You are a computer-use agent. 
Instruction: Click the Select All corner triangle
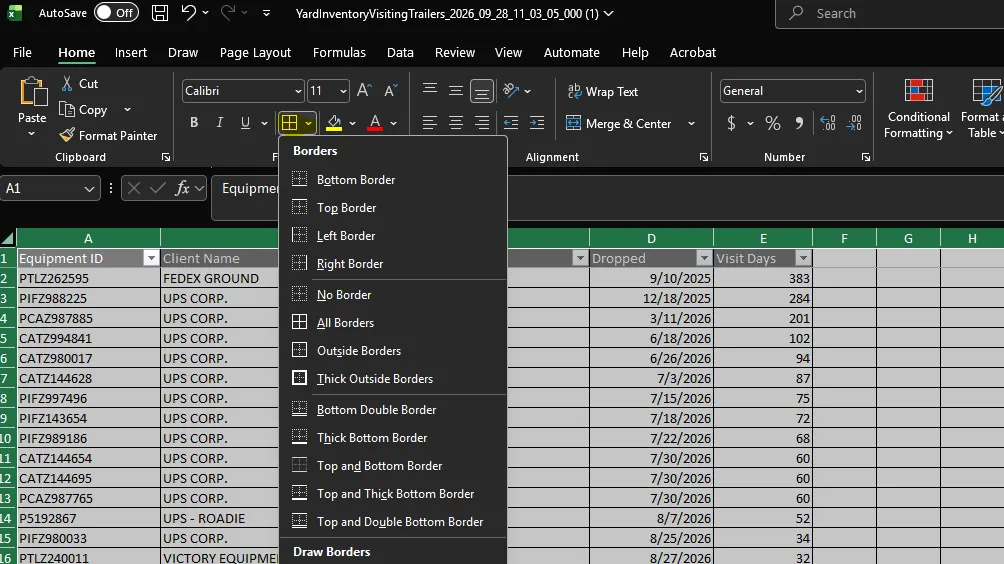pyautogui.click(x=8, y=238)
